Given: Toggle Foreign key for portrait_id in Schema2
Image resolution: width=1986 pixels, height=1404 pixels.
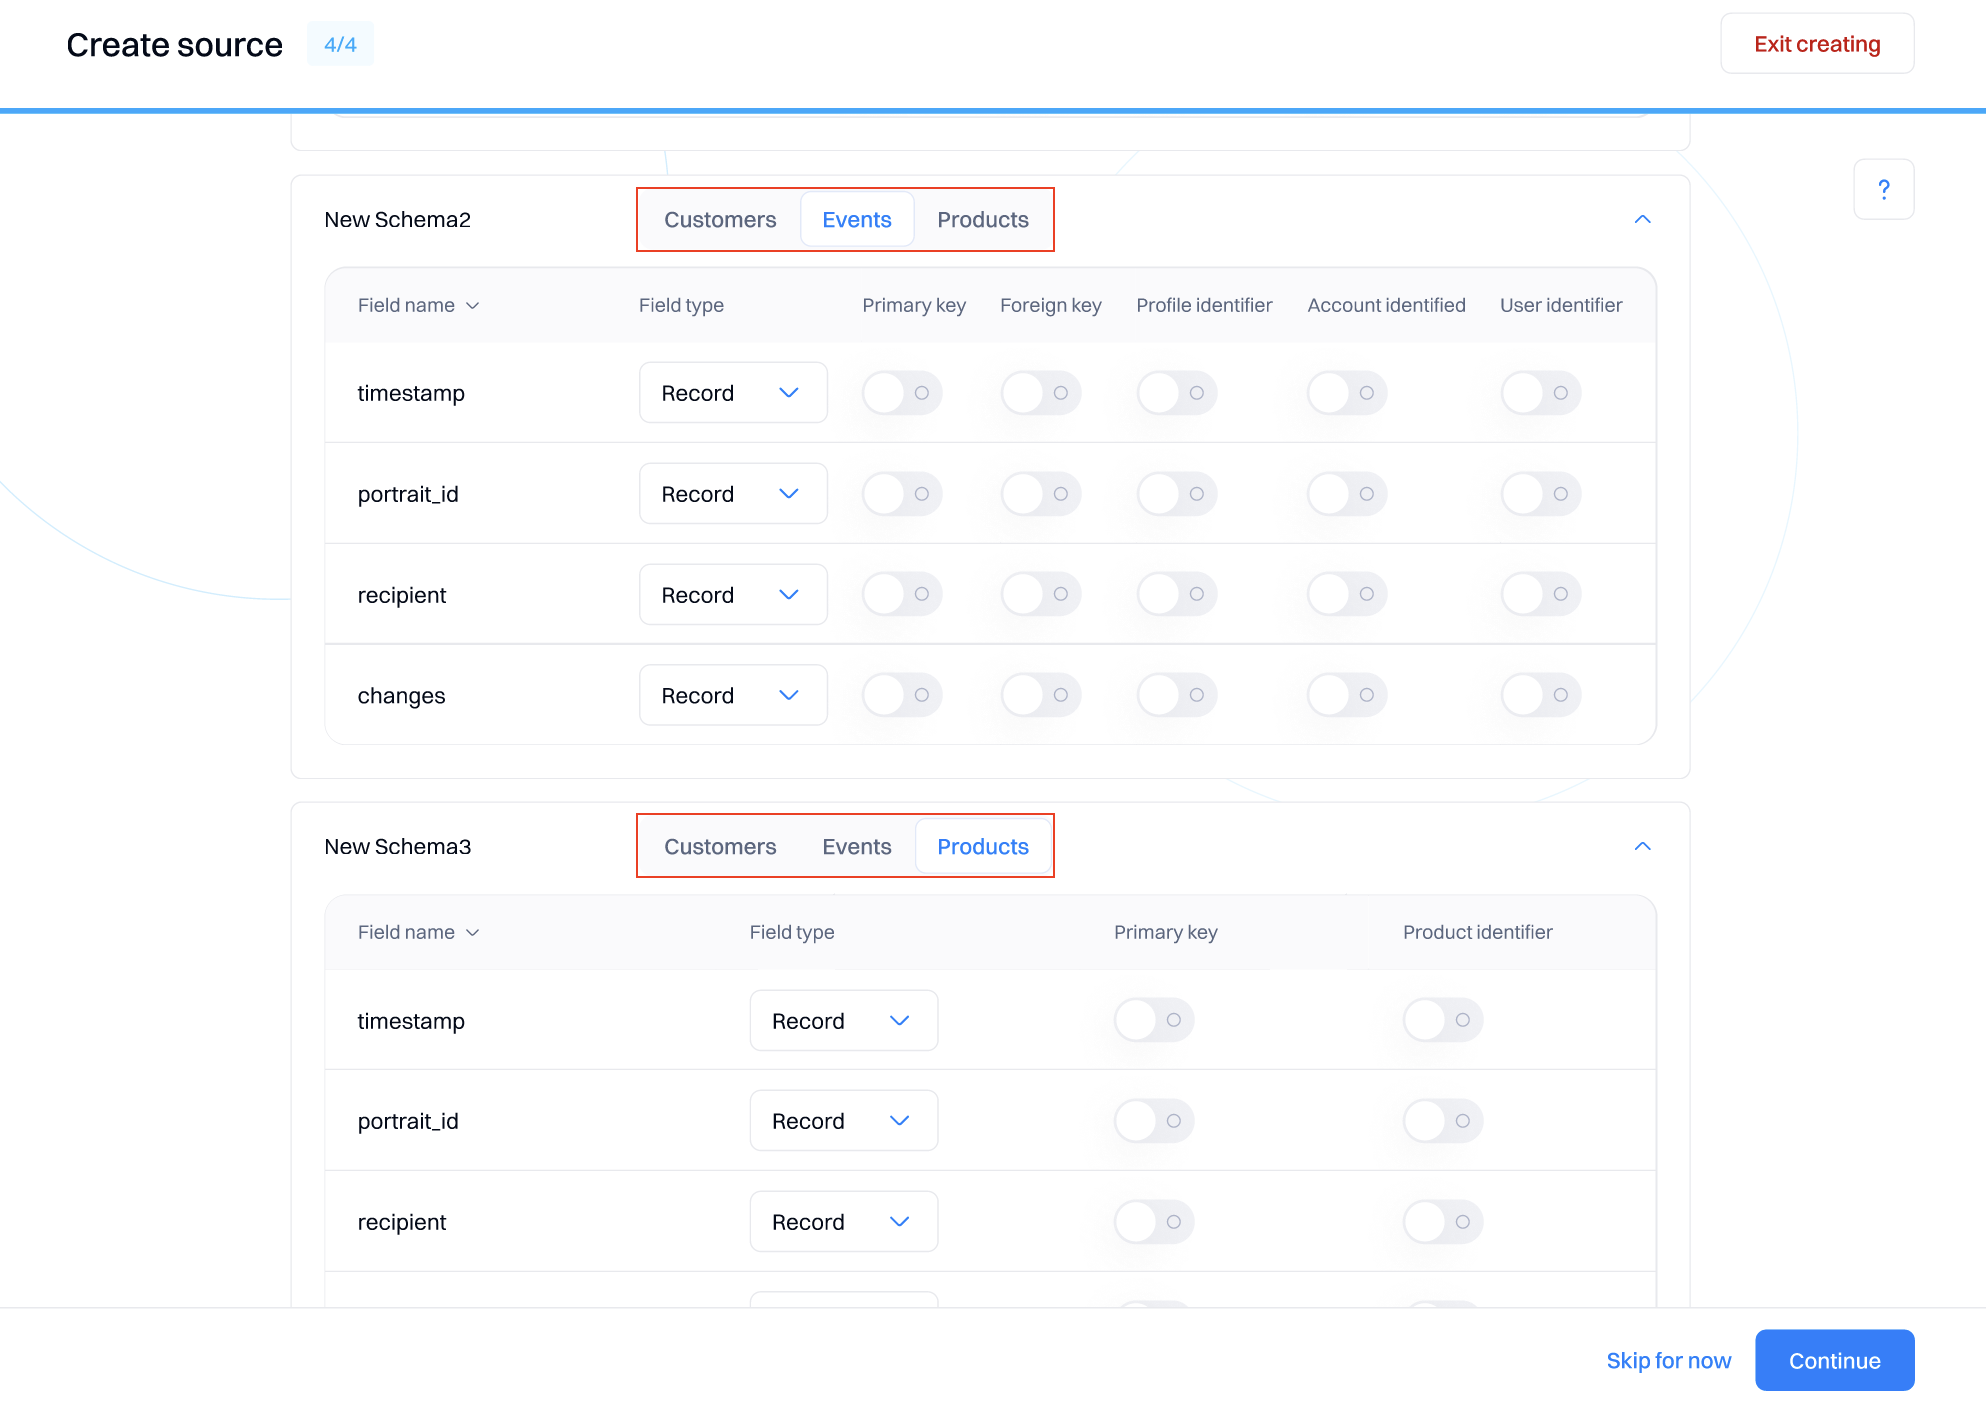Looking at the screenshot, I should click(x=1040, y=494).
